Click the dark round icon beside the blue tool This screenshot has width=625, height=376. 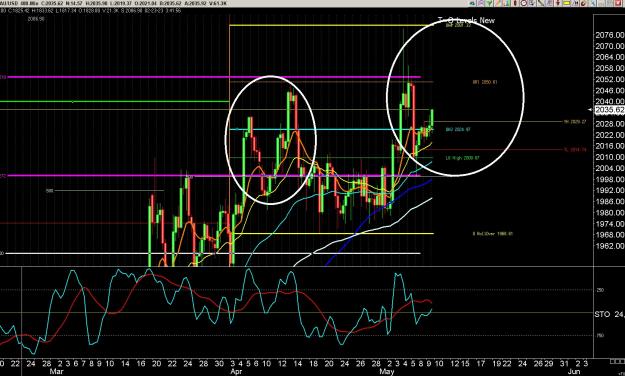coord(583,3)
